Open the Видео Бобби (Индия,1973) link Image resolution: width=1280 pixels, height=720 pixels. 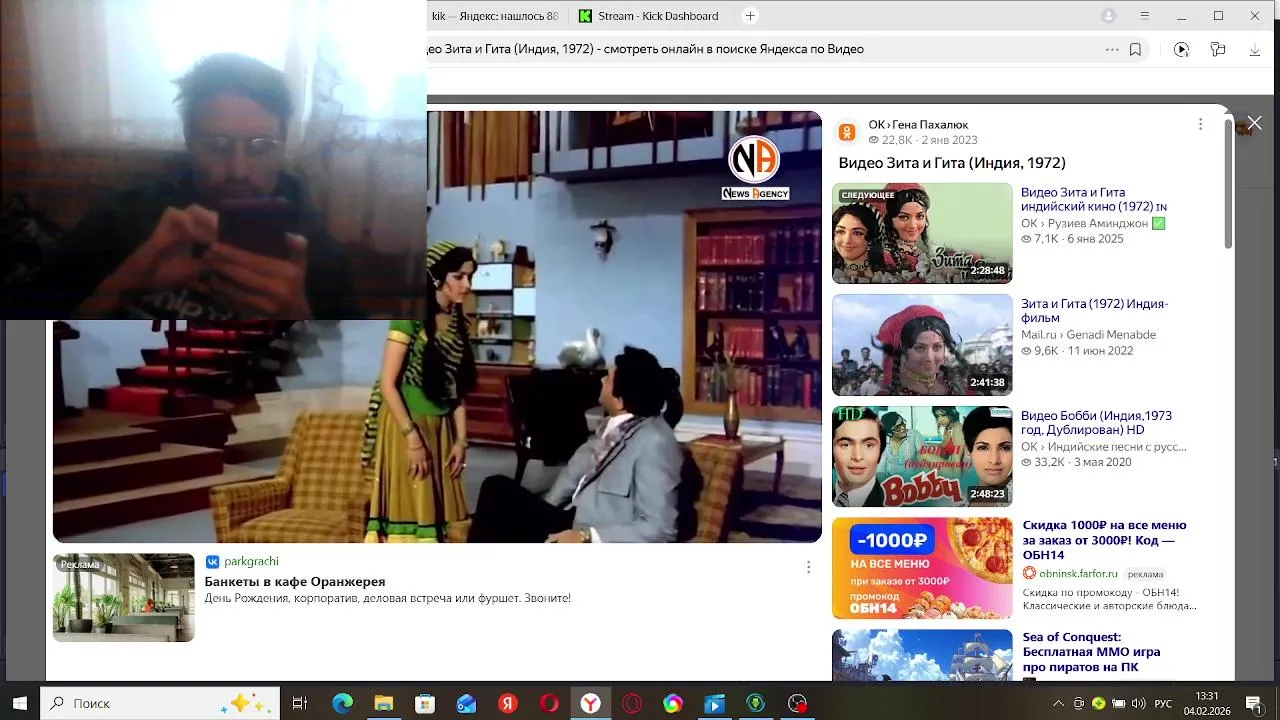[x=1096, y=423]
